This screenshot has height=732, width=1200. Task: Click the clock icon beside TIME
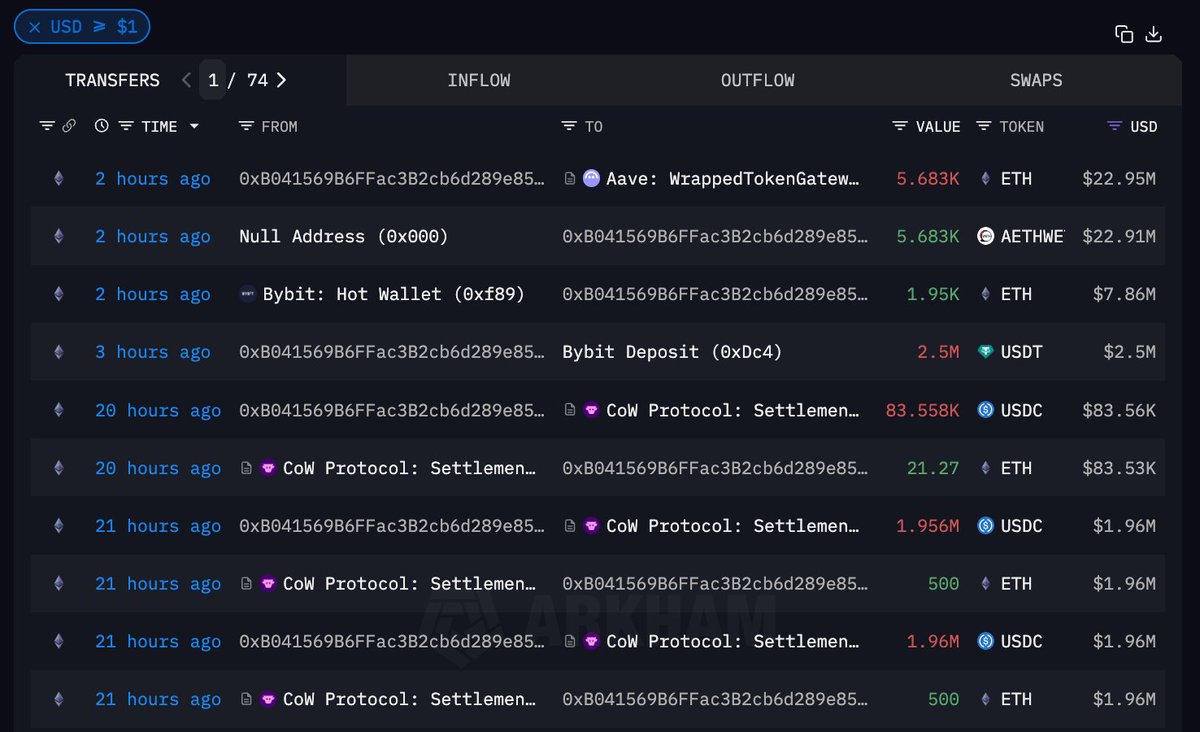(102, 126)
